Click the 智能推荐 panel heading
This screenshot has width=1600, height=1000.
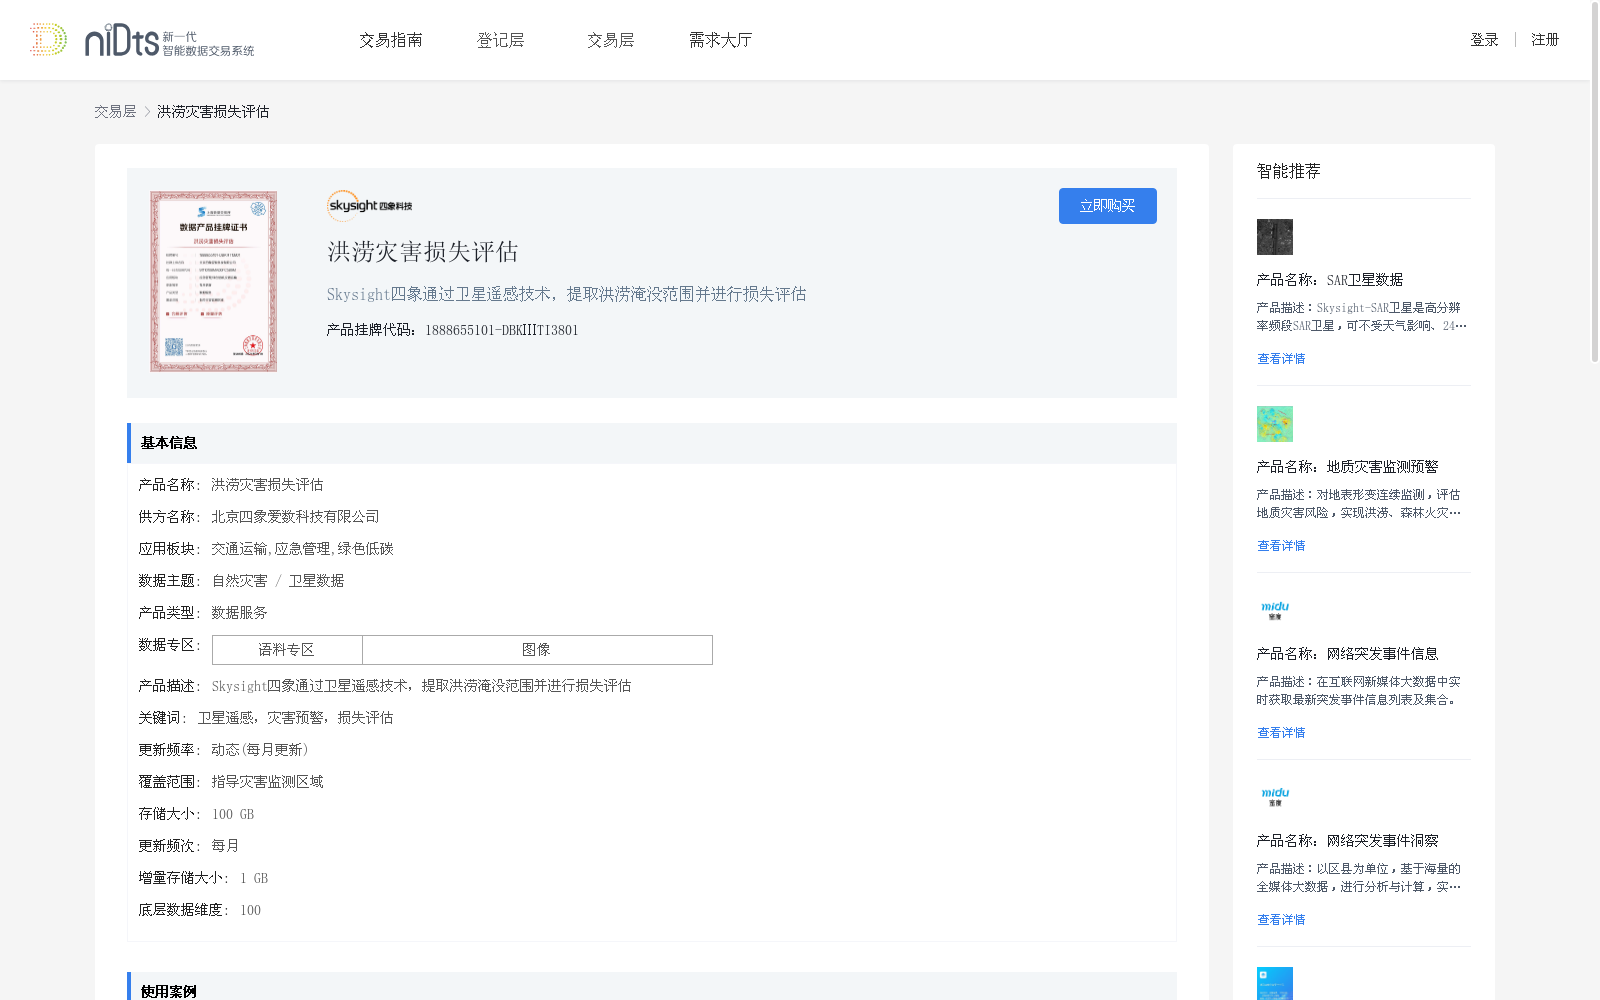(x=1288, y=171)
